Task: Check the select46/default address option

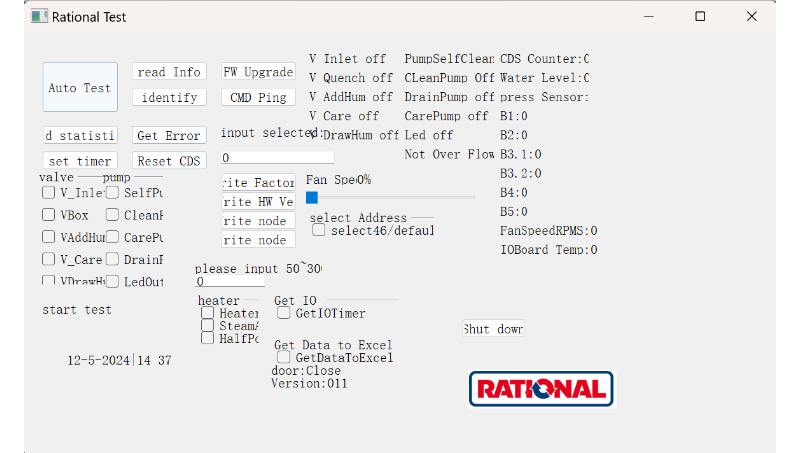Action: point(319,230)
